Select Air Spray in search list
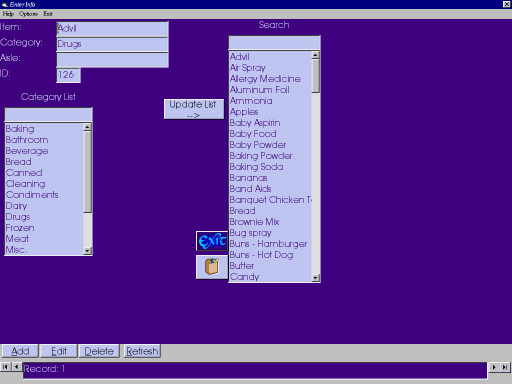 (270, 68)
